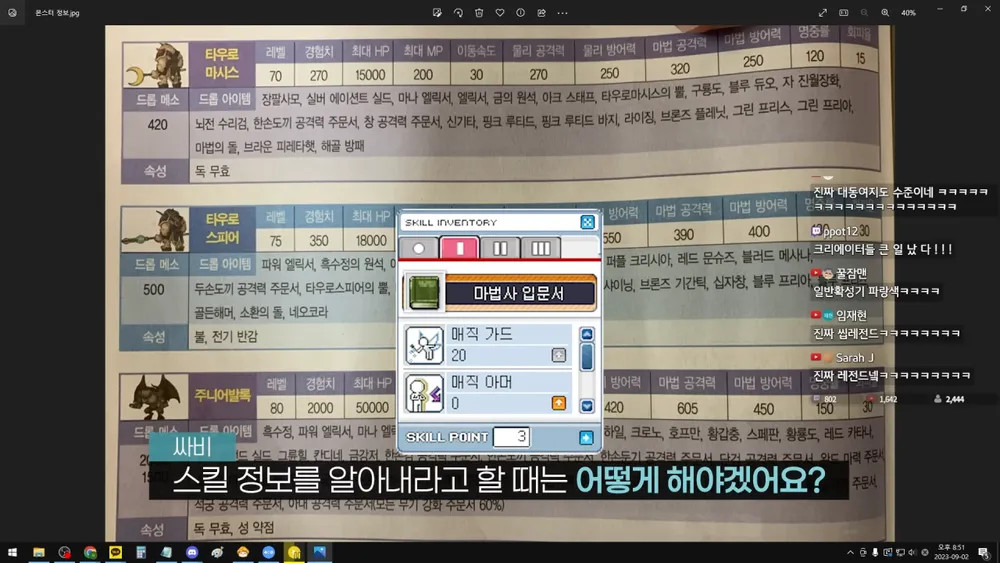Screen dimensions: 1000x563
Task: Click chat username Sarah J
Action: point(855,358)
